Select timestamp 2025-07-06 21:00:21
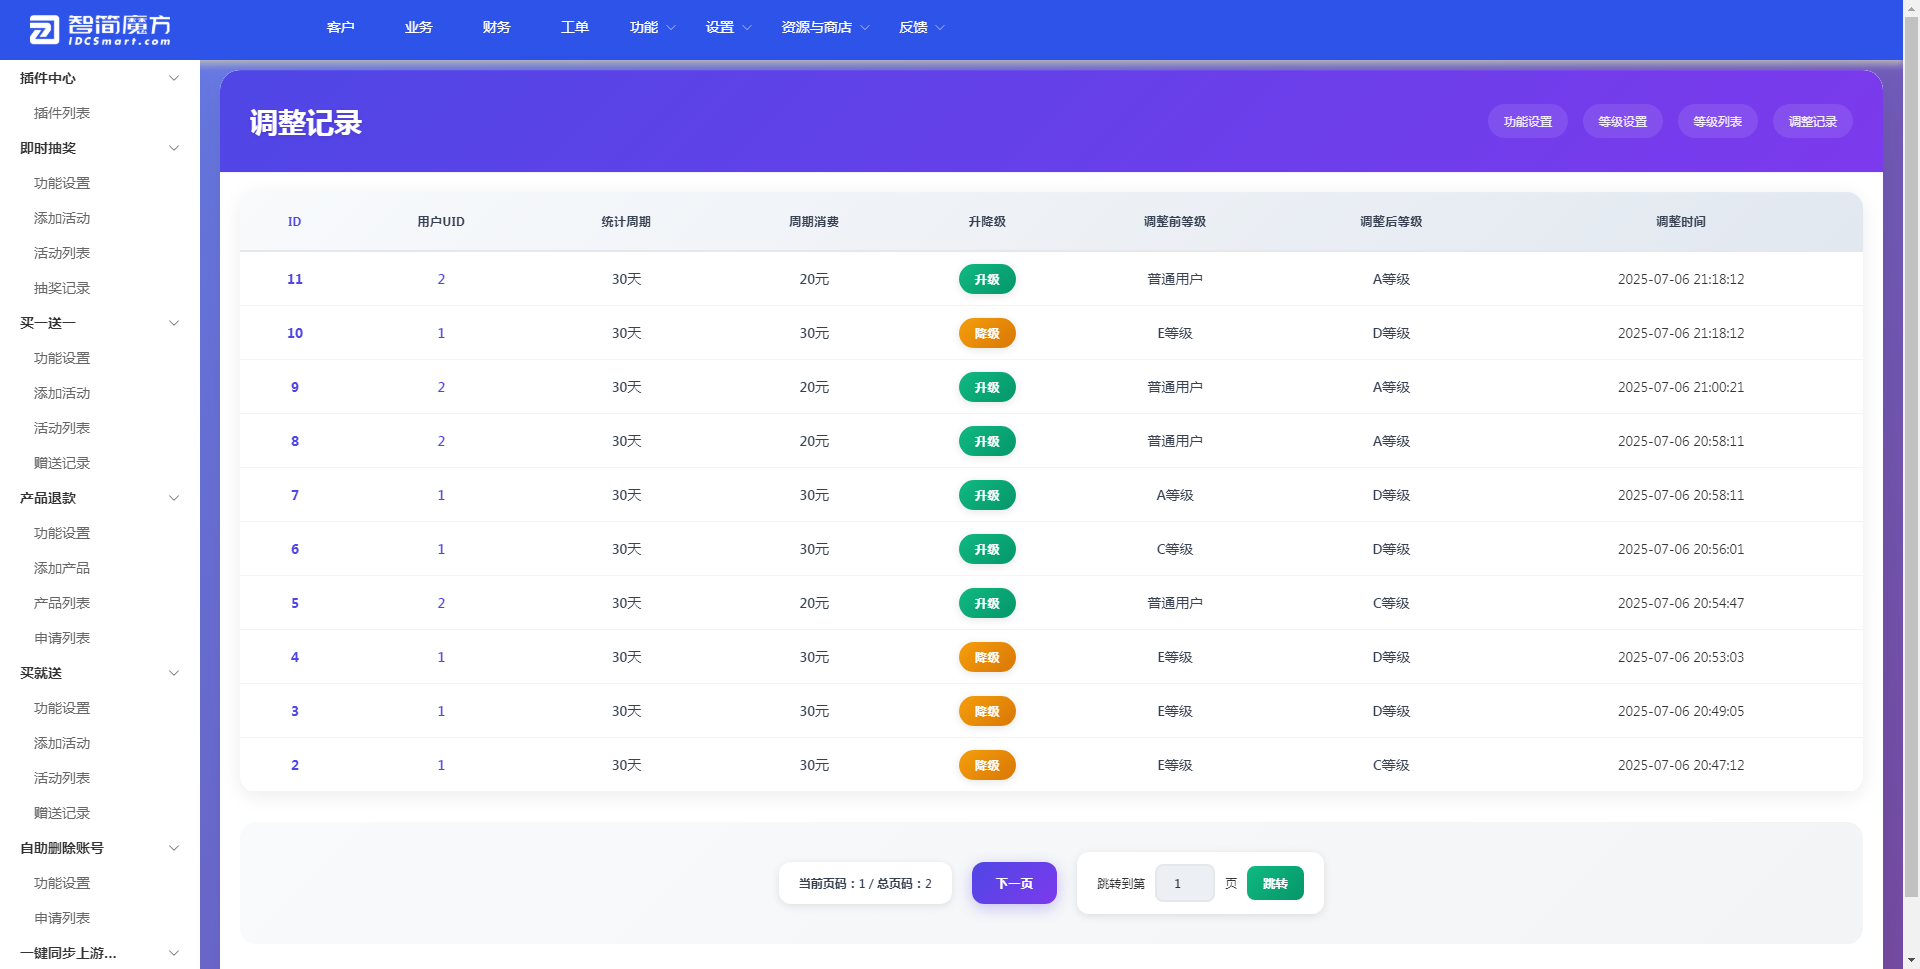 tap(1681, 387)
